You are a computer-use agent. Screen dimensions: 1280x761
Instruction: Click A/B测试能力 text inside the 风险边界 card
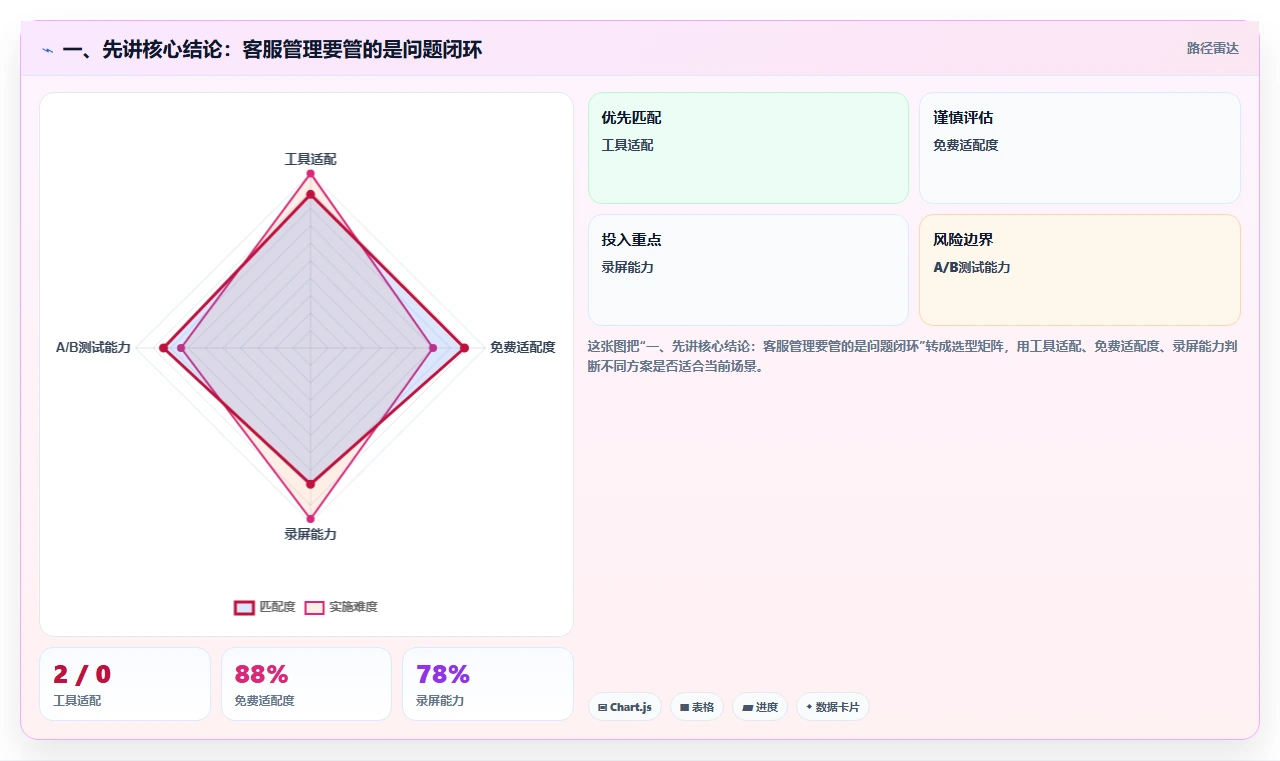tap(972, 267)
